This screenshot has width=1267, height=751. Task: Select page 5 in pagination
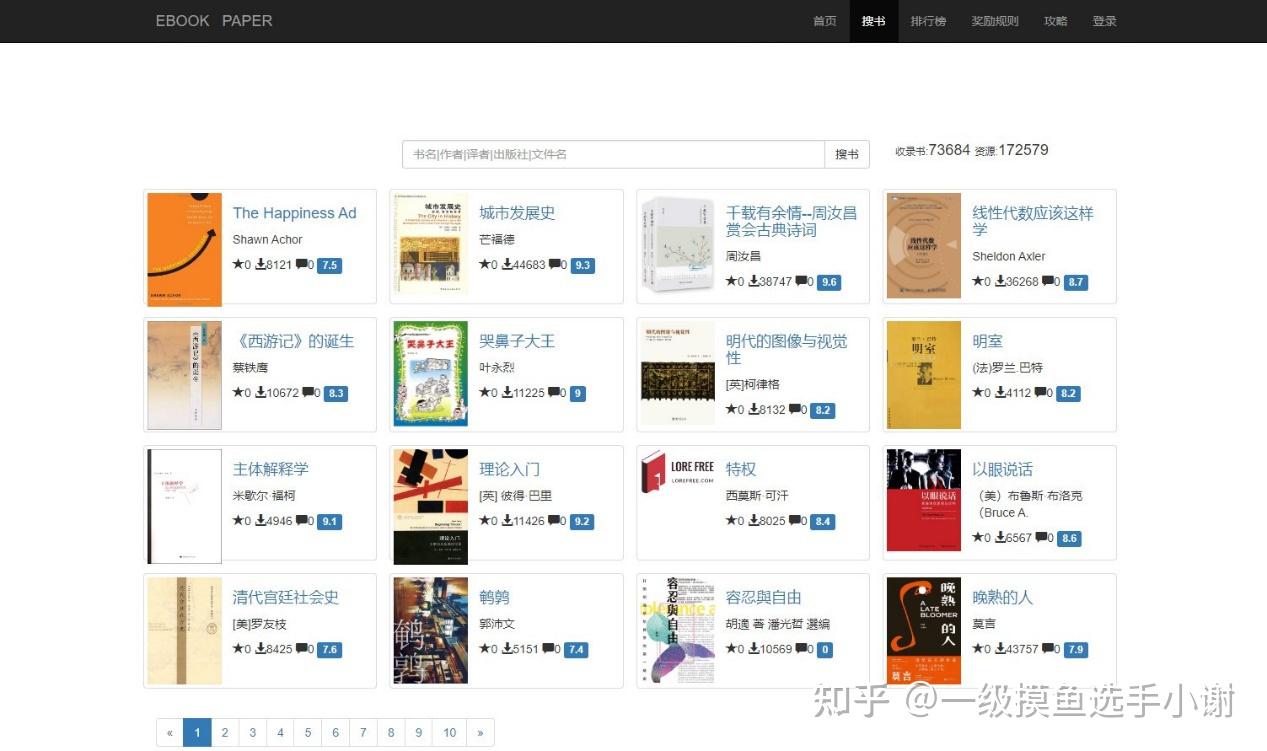pyautogui.click(x=307, y=733)
